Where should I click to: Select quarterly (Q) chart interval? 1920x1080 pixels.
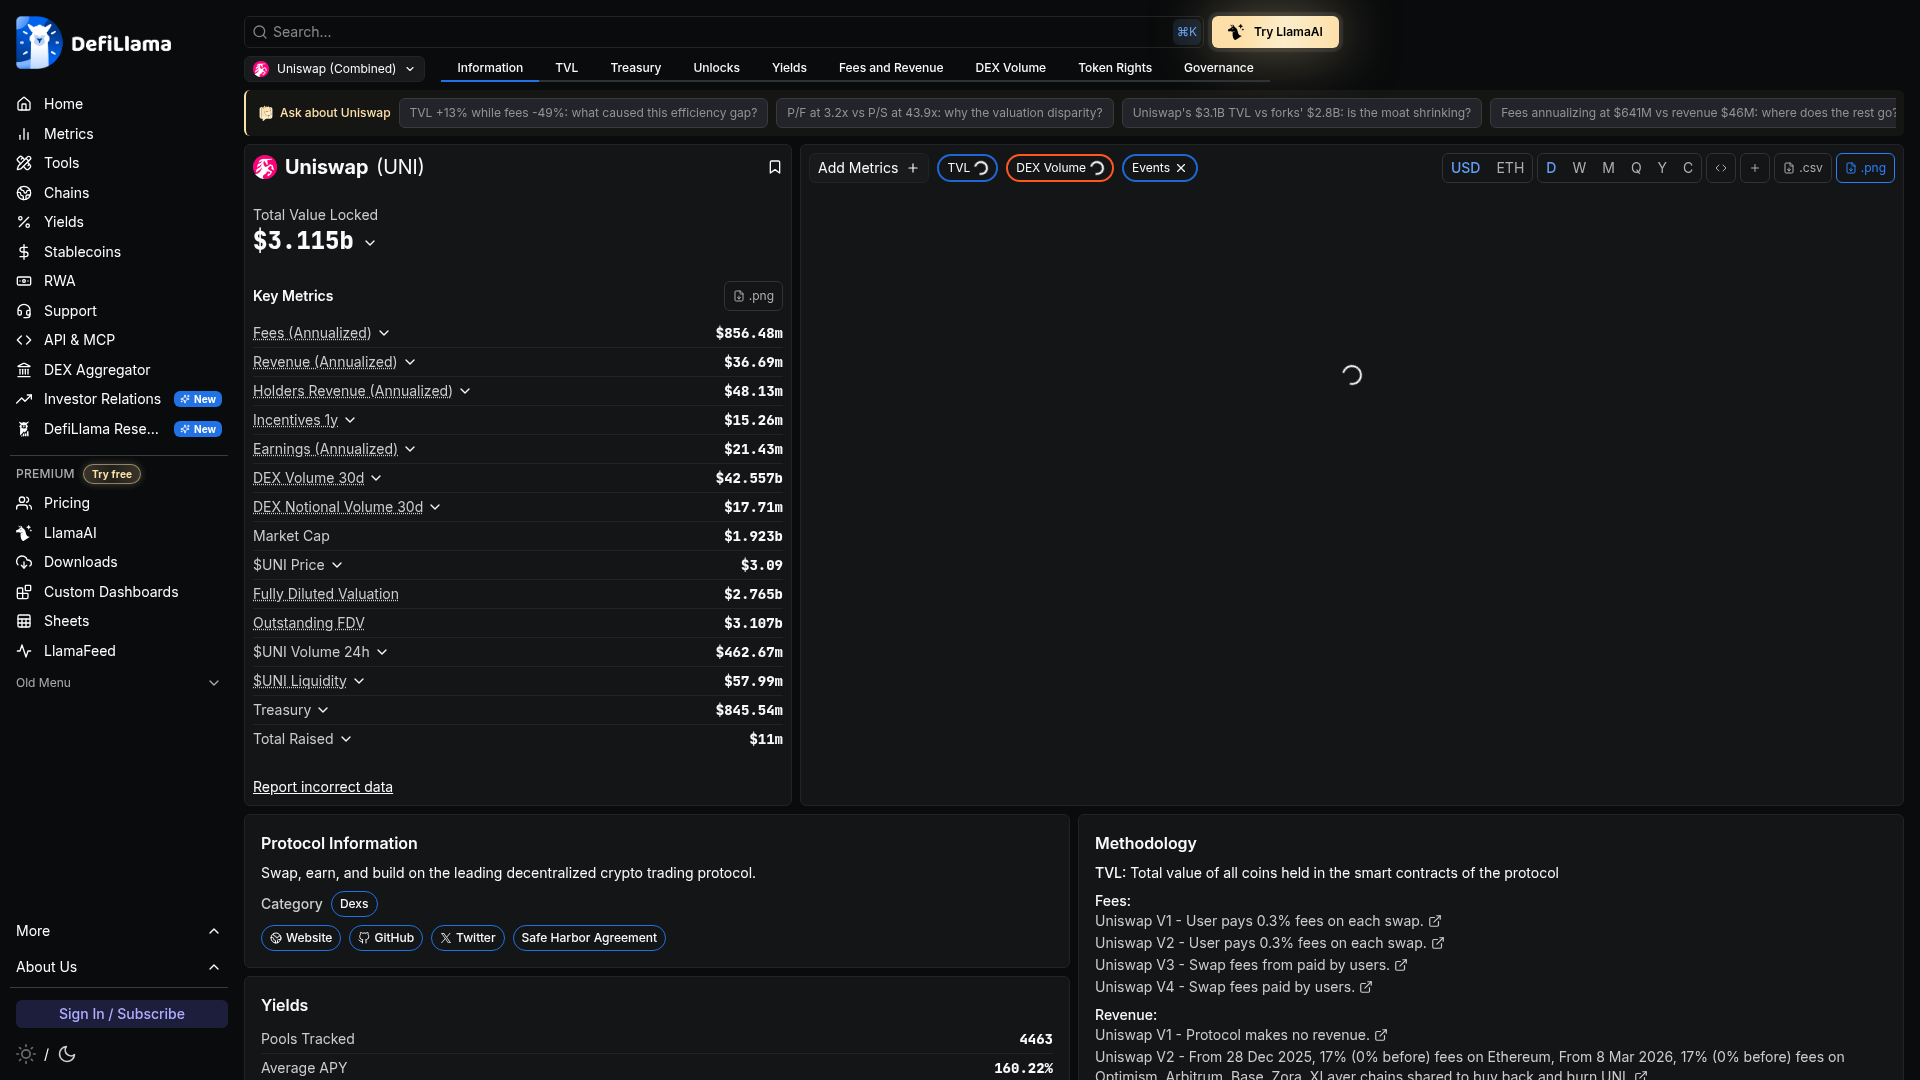pyautogui.click(x=1636, y=168)
